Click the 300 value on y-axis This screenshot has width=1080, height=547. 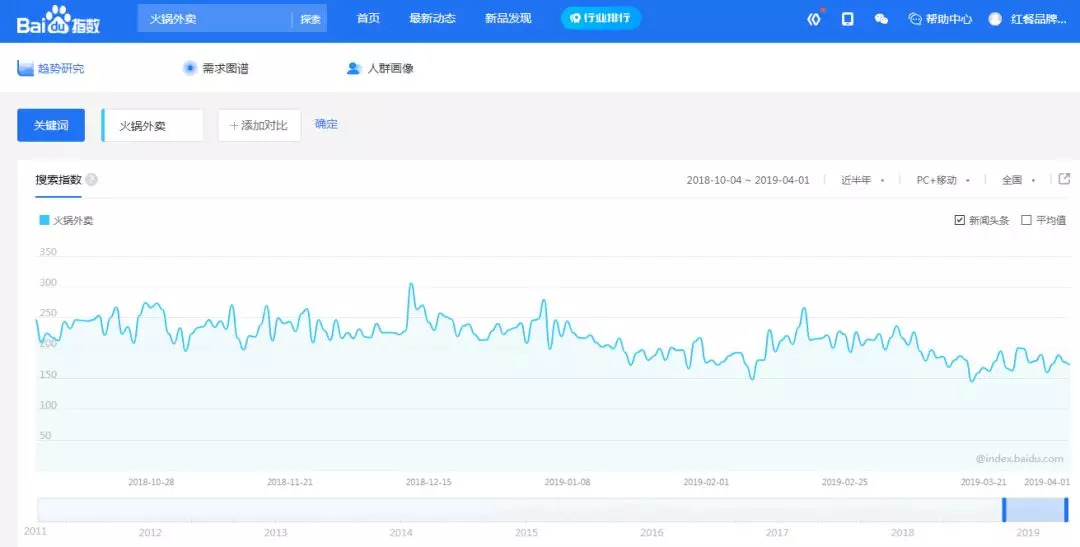tap(48, 283)
